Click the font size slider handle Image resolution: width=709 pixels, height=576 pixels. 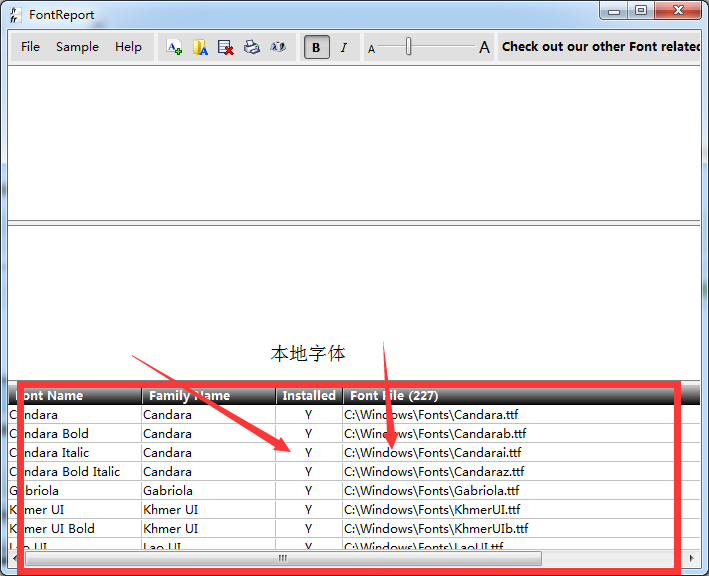point(408,47)
